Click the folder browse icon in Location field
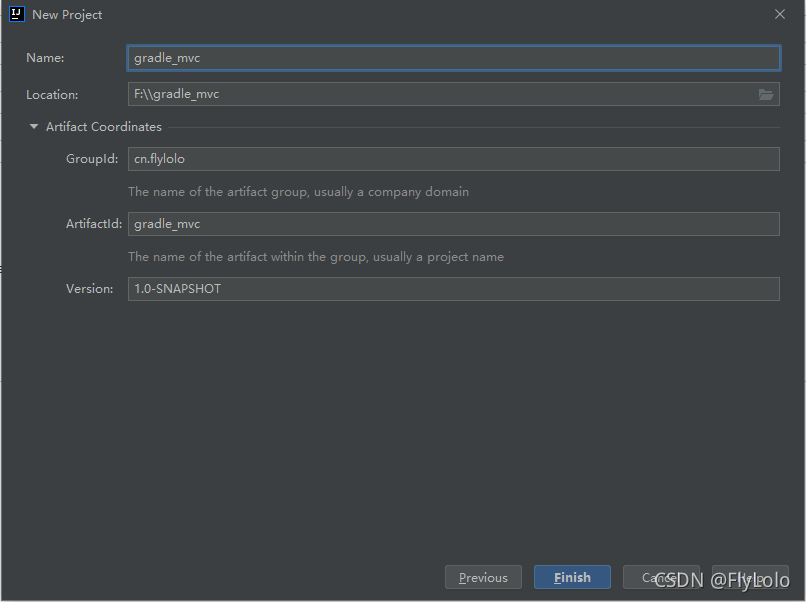806x602 pixels. (766, 95)
